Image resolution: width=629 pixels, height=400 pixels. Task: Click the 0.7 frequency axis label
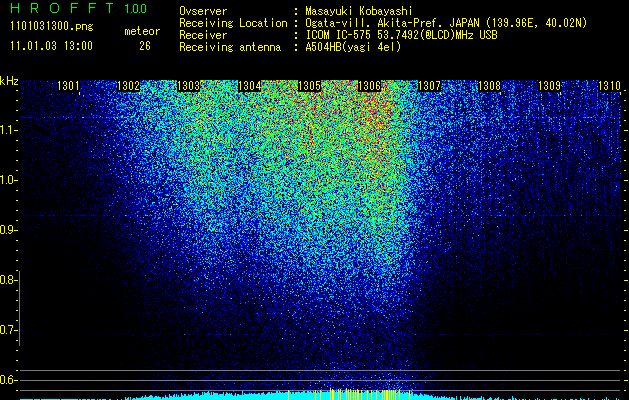tap(8, 330)
